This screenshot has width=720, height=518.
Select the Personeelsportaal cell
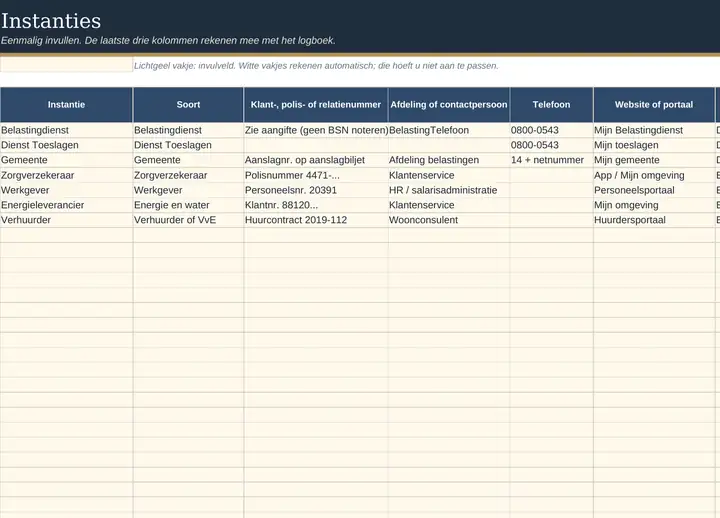pos(654,190)
